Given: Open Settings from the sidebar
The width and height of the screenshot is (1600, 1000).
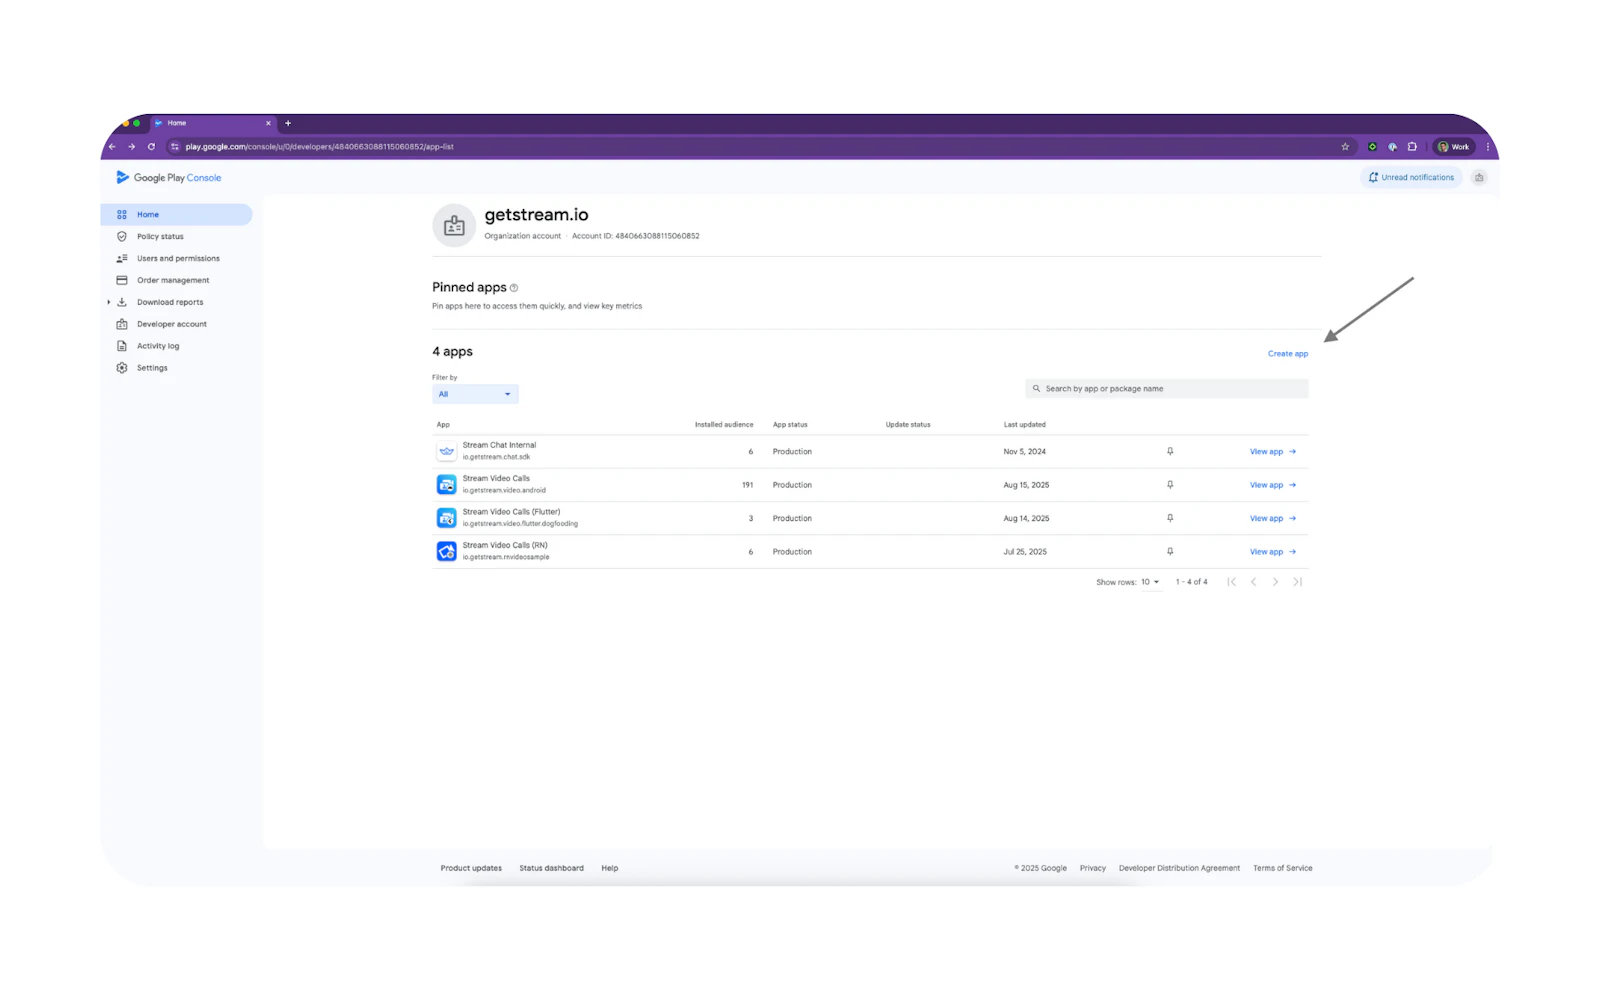Looking at the screenshot, I should (152, 368).
